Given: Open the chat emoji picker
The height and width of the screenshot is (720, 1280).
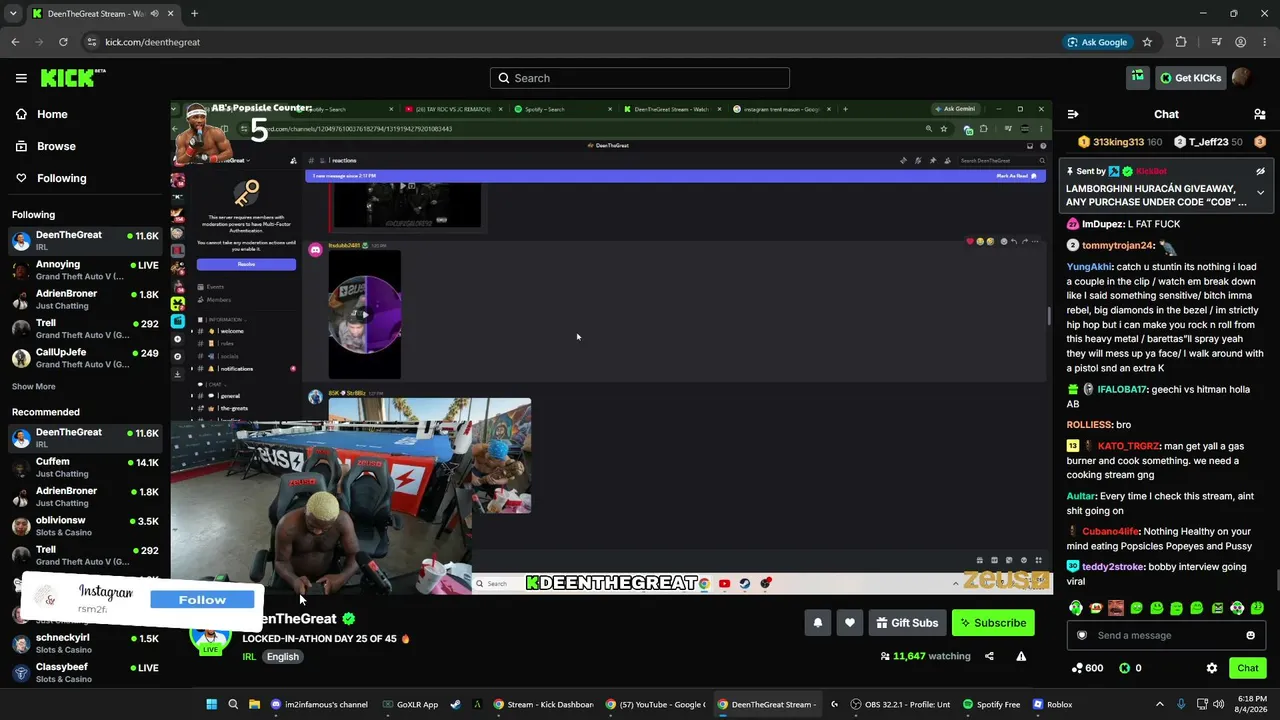Looking at the screenshot, I should (x=1250, y=635).
